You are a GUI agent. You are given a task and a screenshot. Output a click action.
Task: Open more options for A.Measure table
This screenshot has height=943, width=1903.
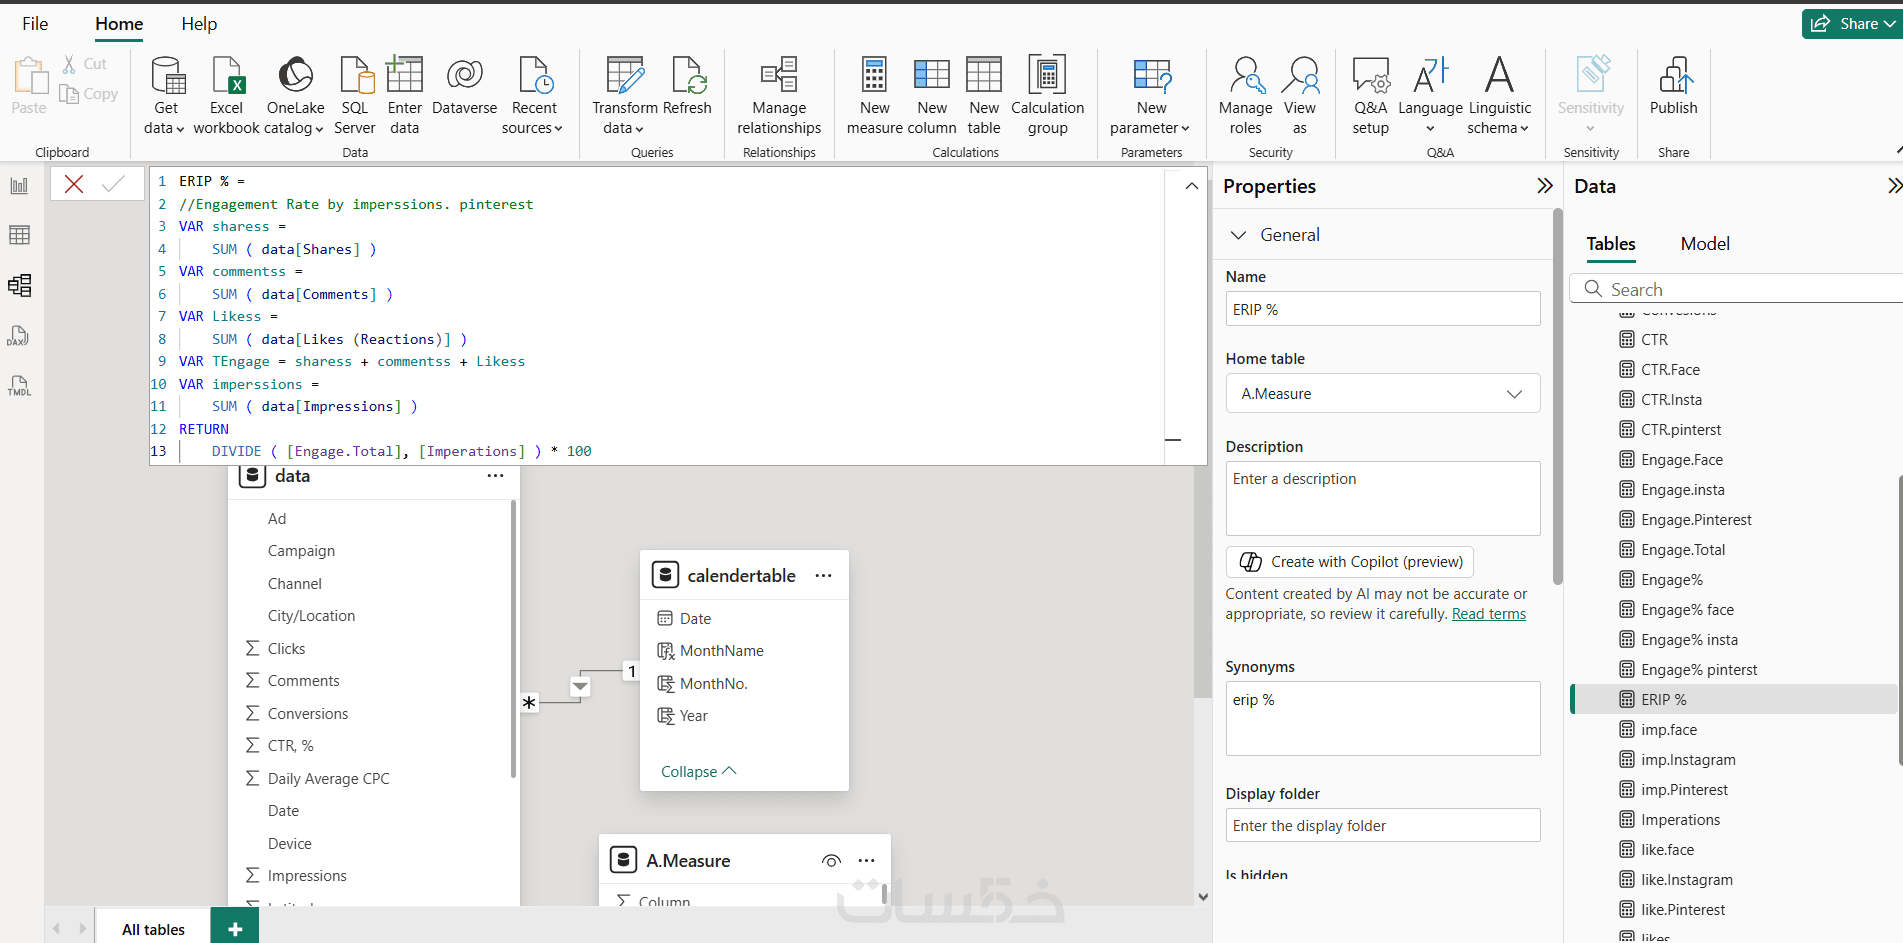[x=866, y=861]
